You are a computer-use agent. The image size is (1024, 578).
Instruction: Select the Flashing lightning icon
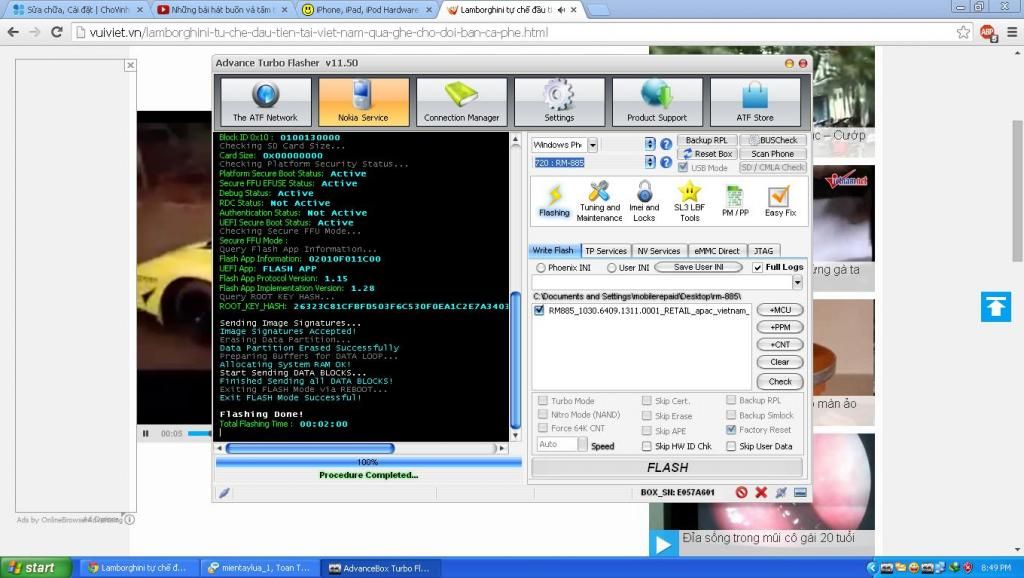point(554,201)
